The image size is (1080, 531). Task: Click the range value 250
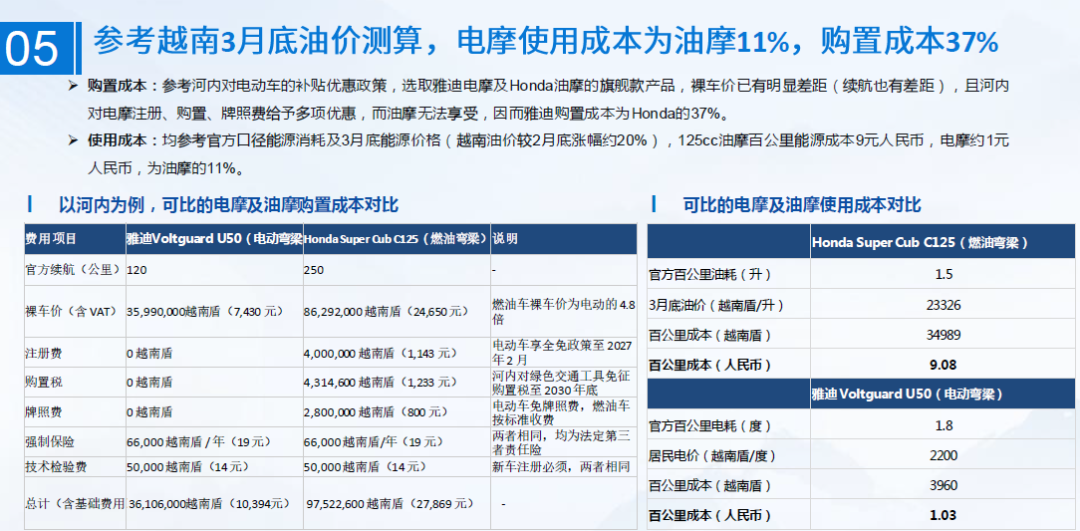(x=313, y=271)
